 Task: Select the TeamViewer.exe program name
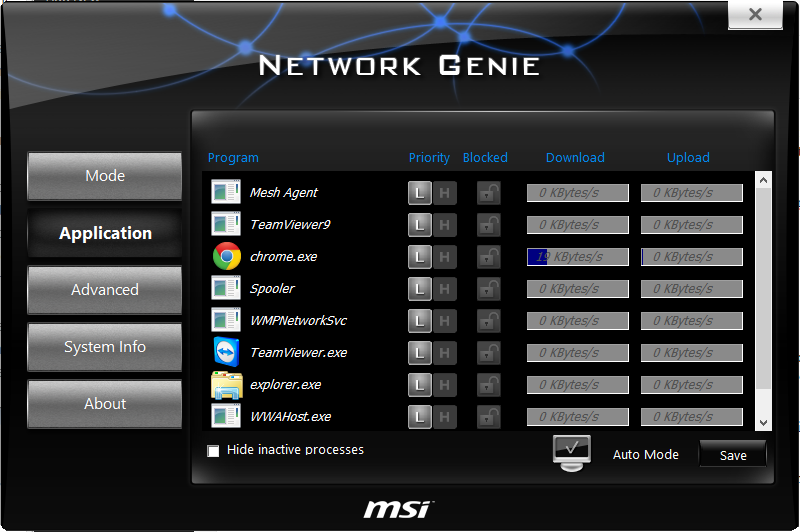tap(298, 352)
